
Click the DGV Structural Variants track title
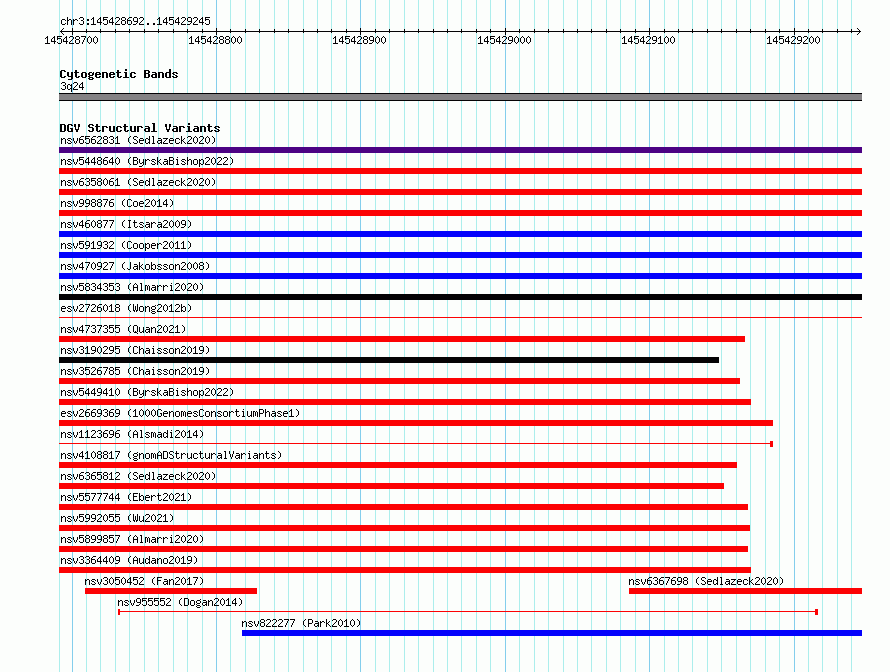pyautogui.click(x=140, y=128)
